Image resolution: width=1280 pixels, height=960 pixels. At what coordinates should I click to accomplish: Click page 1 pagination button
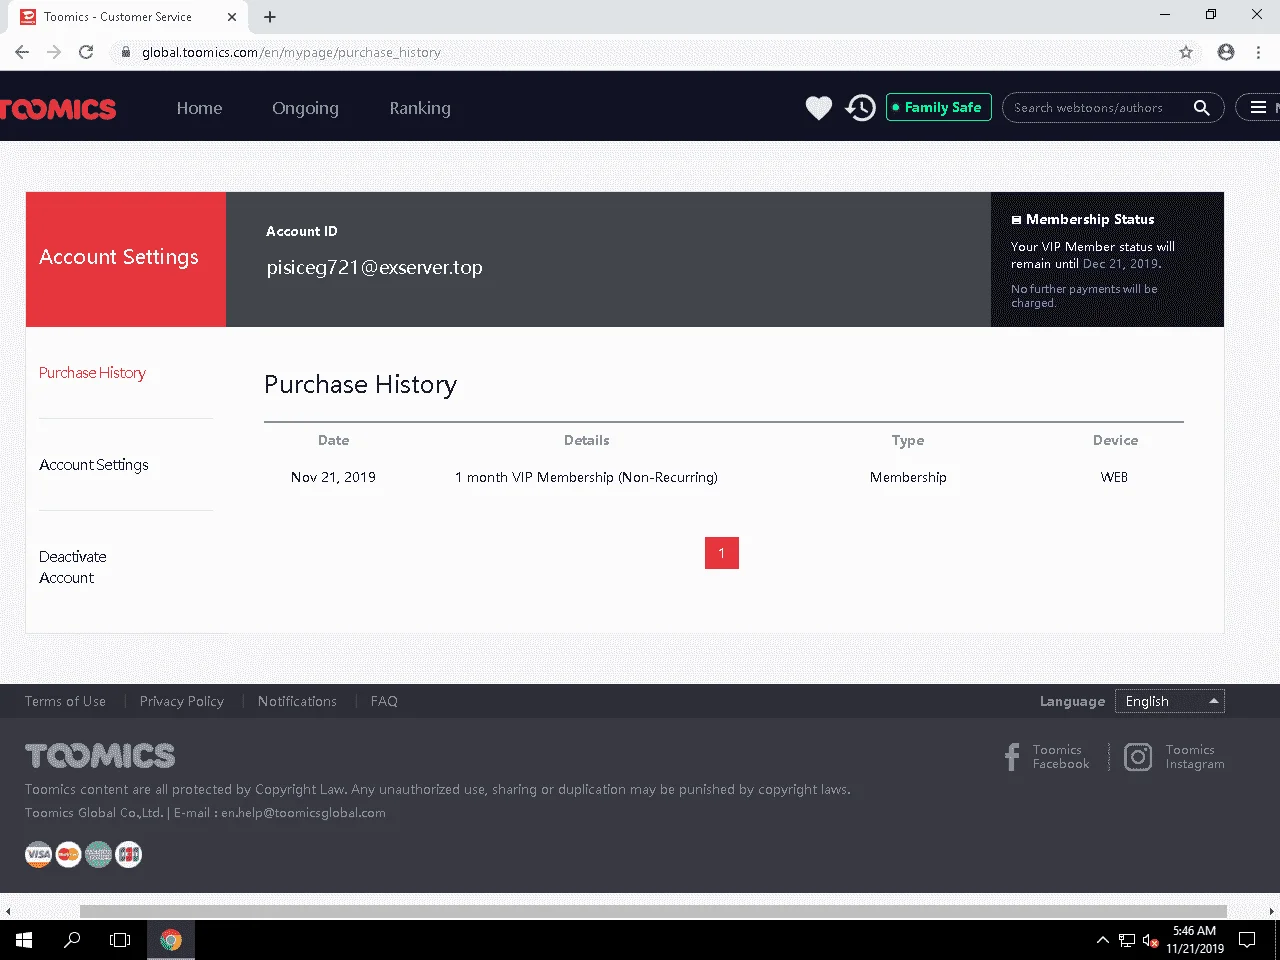click(x=722, y=553)
